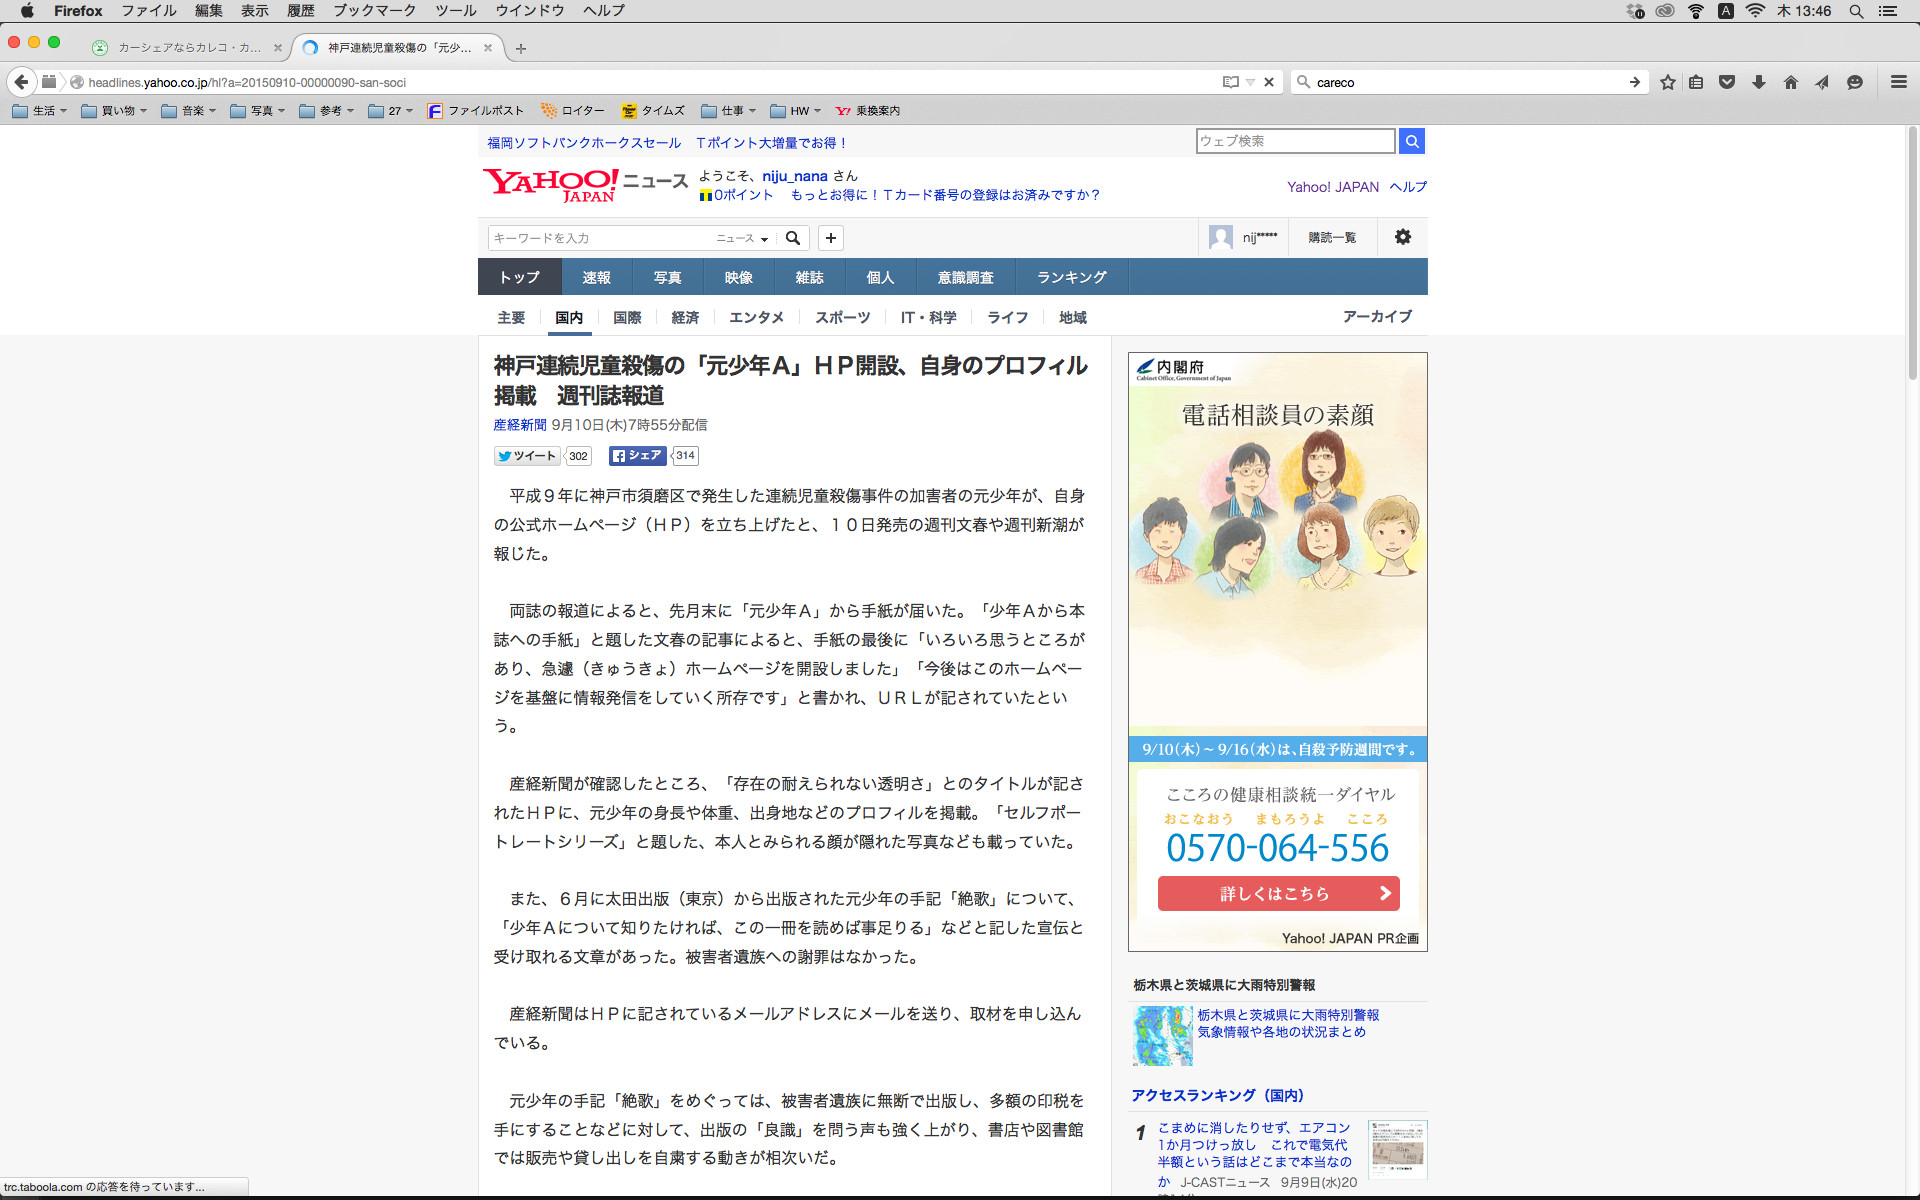Image resolution: width=1920 pixels, height=1200 pixels.
Task: Bookmark this page with star icon
Action: (x=1667, y=82)
